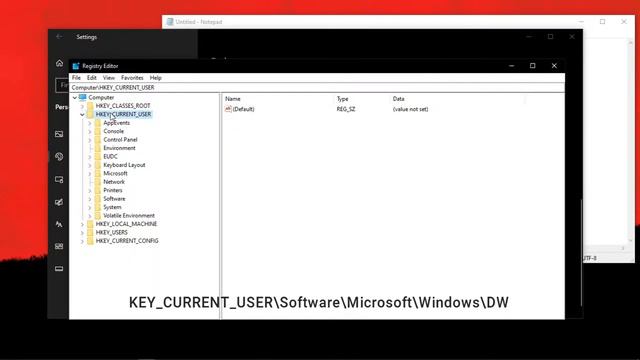The width and height of the screenshot is (640, 360).
Task: Click the Printers folder icon
Action: coord(98,190)
